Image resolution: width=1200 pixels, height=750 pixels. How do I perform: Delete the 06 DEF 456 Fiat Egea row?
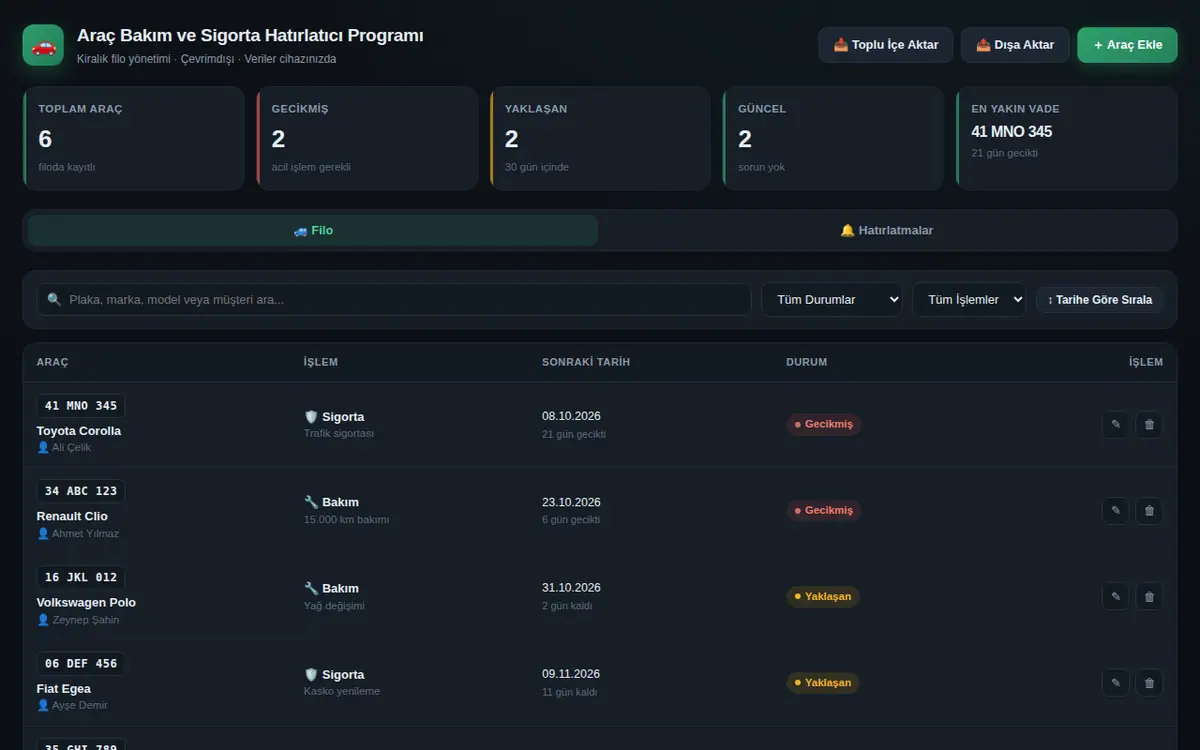1149,682
